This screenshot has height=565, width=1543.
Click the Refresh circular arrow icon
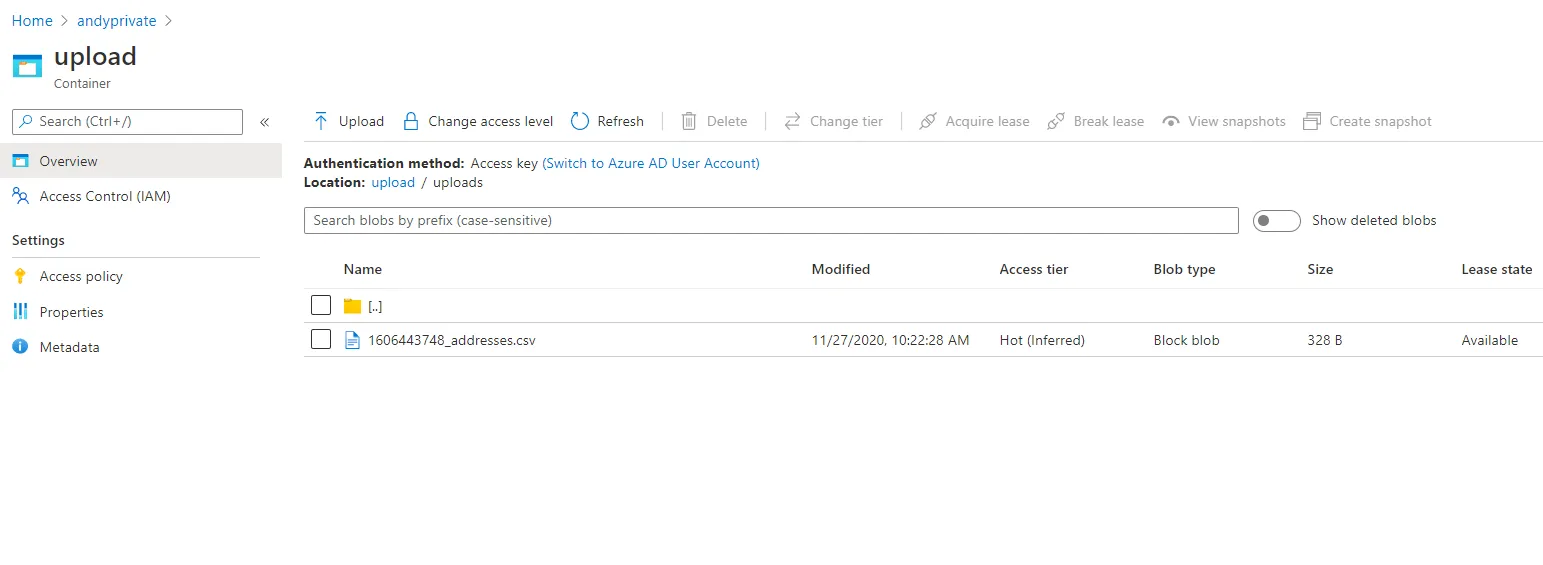[x=580, y=121]
